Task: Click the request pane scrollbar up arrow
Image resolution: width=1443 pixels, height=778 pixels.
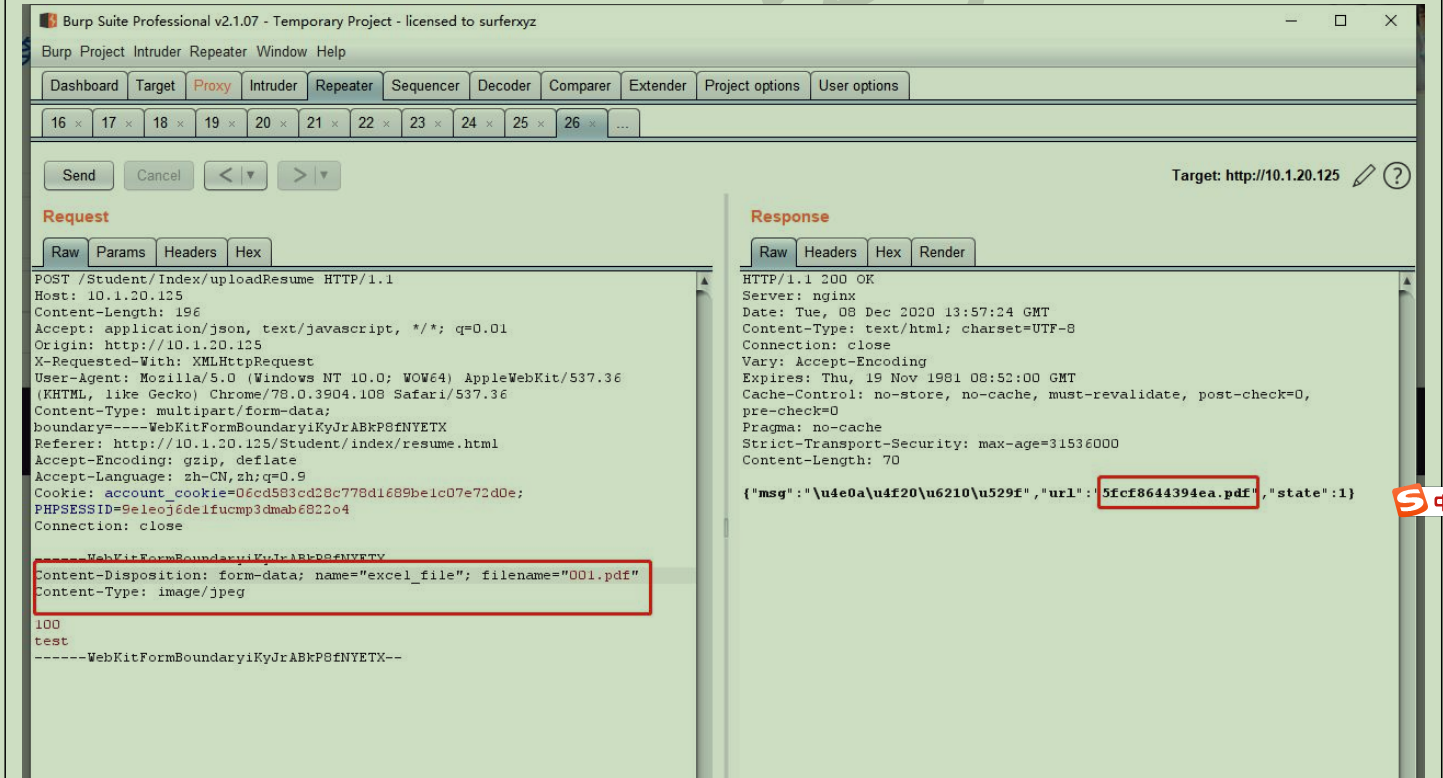Action: (x=704, y=281)
